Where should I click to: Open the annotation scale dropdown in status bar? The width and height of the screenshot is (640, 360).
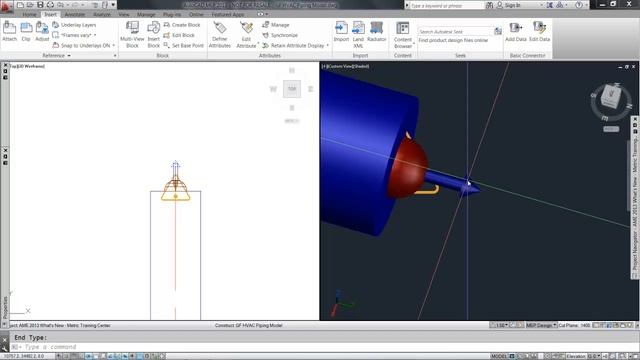point(501,325)
